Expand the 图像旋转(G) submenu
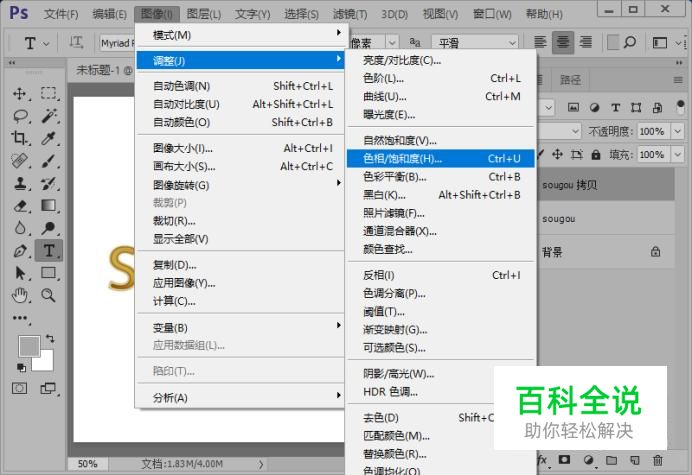This screenshot has width=692, height=475. tap(242, 185)
